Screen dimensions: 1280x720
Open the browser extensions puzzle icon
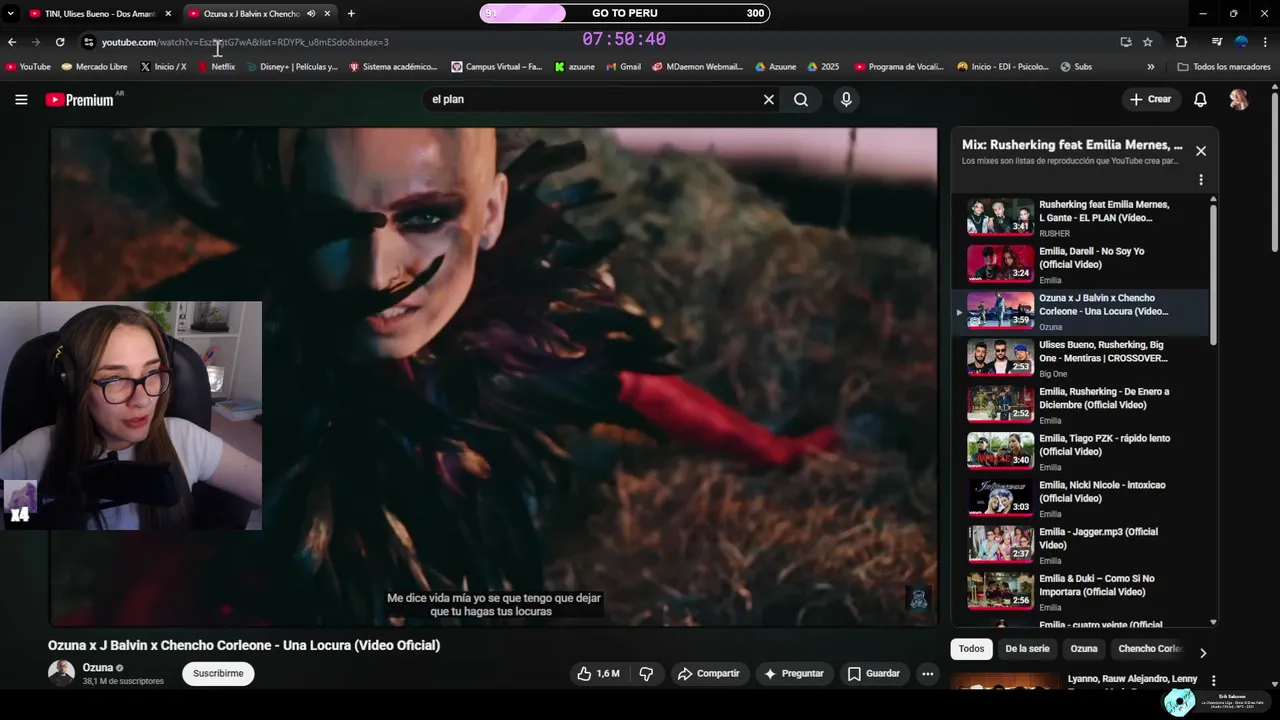point(1181,42)
